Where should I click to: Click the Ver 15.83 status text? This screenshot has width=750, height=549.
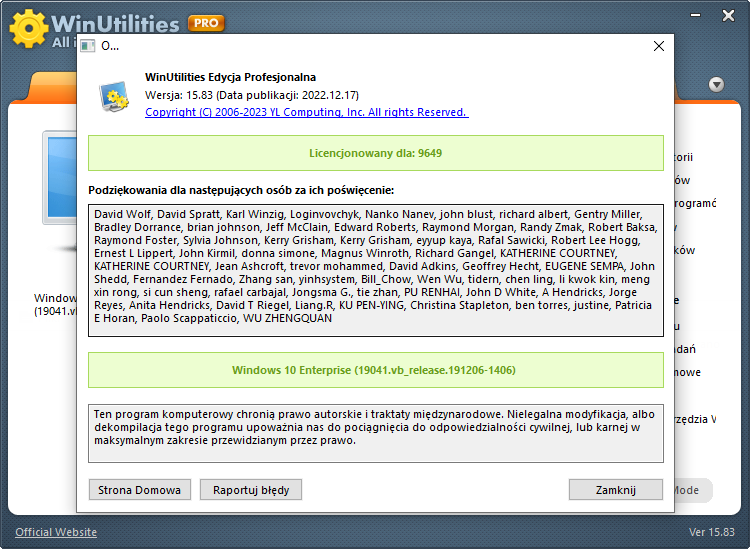[711, 532]
